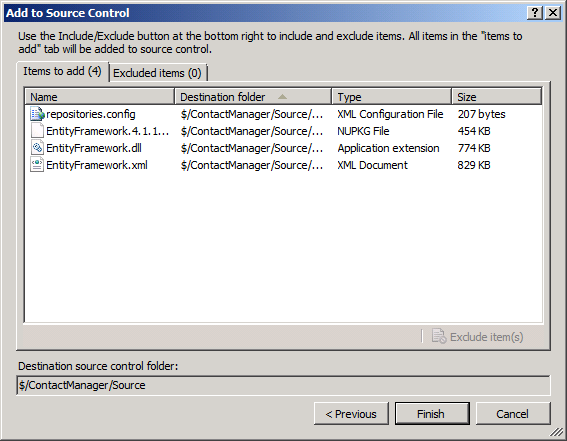Screen dimensions: 567x441
Task: Select the repositories.config file icon
Action: [x=37, y=114]
